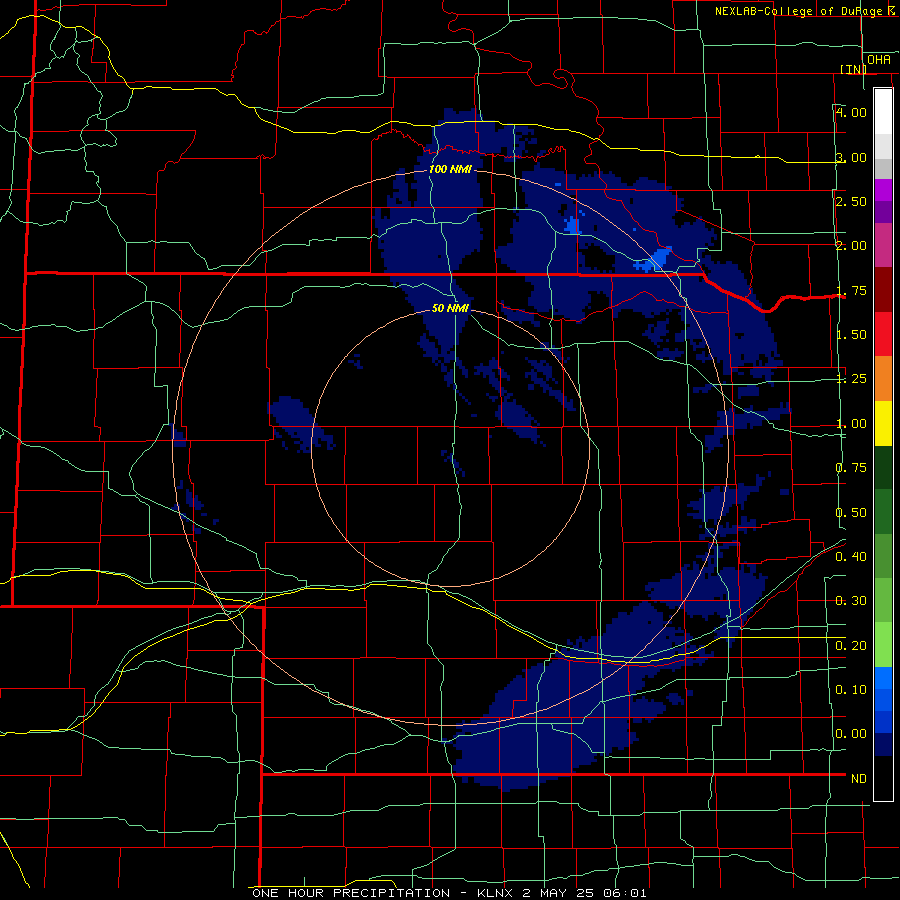Click the 4.00 legend value

point(851,112)
